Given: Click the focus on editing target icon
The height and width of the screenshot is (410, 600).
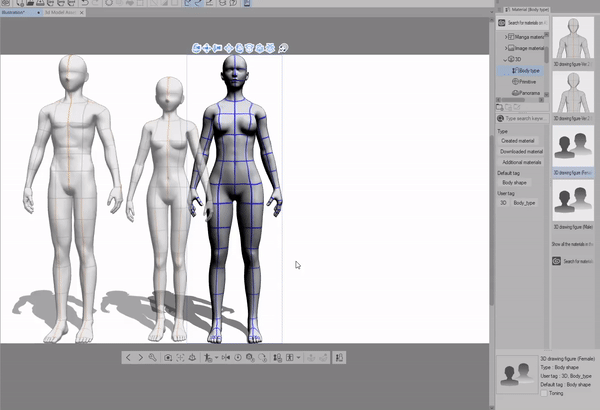Looking at the screenshot, I should tap(180, 358).
